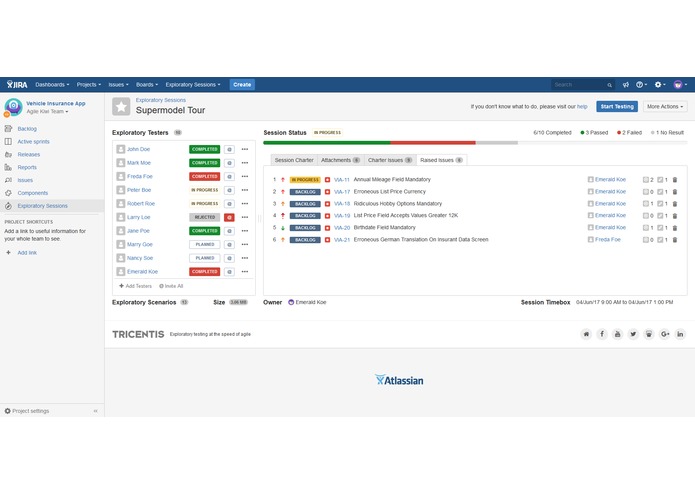Expand the Agile Kiwi Team board switcher
Screen dimensions: 695x494
click(47, 112)
